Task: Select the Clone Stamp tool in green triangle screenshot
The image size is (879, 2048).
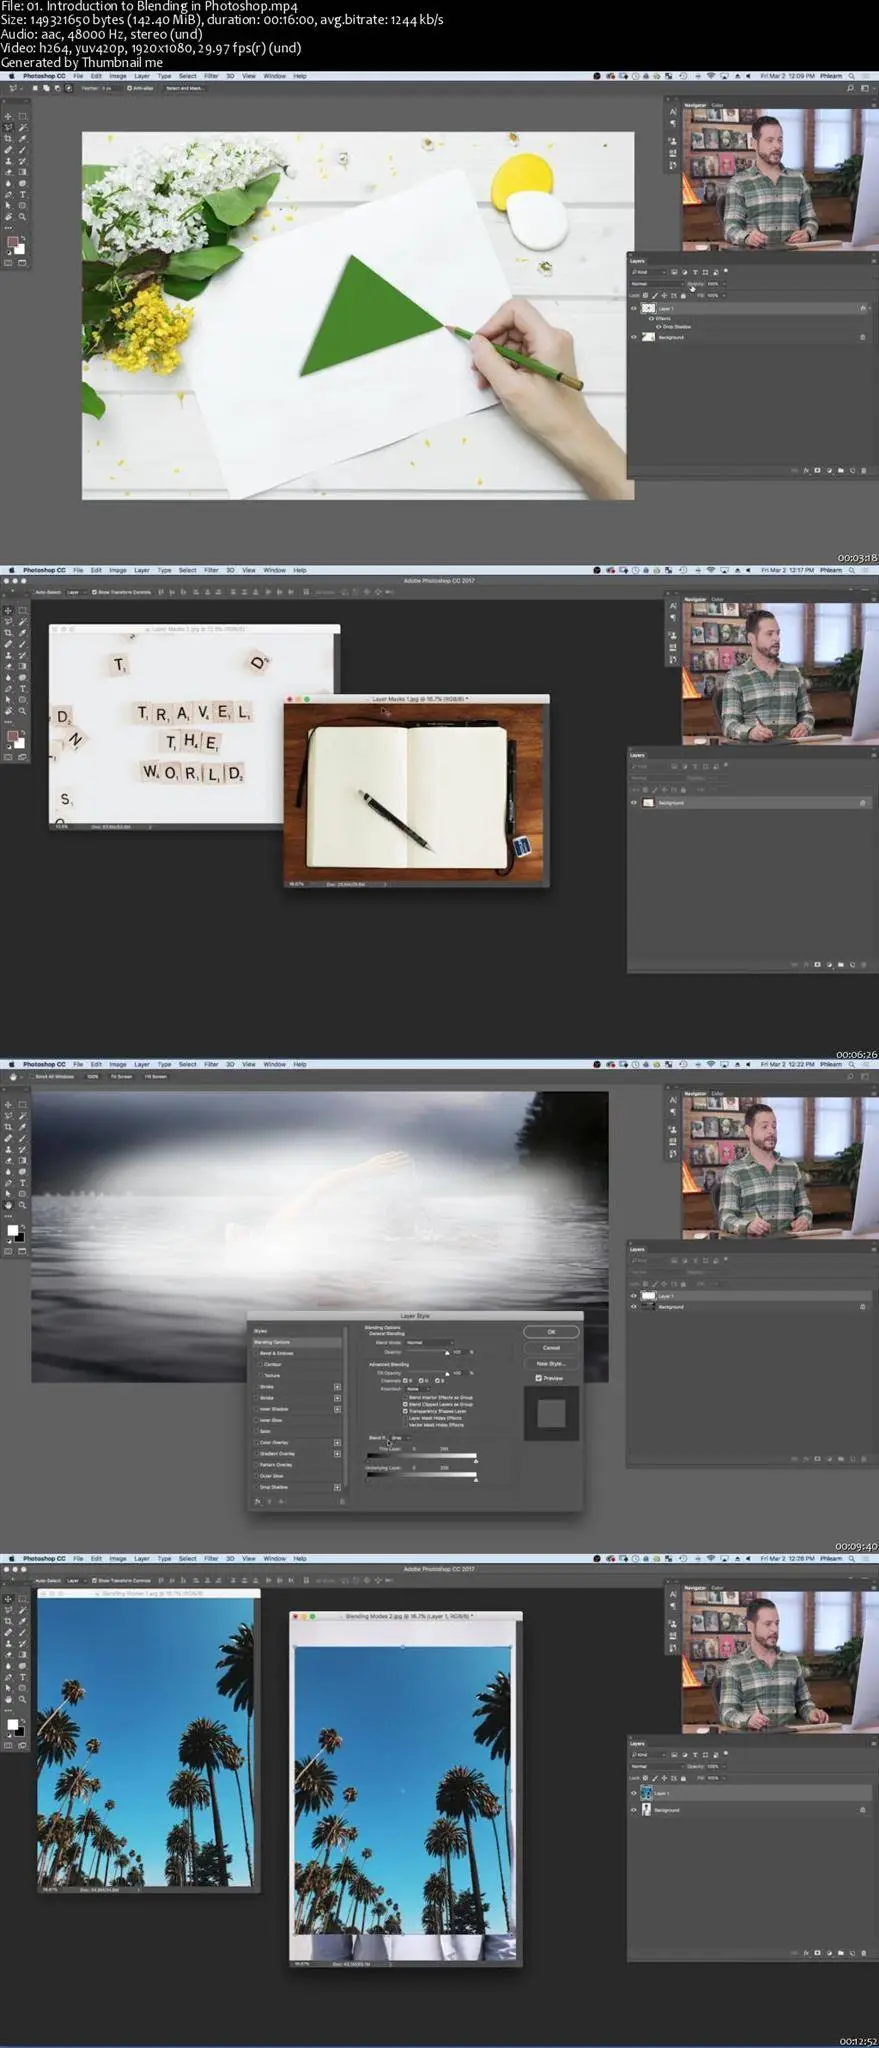Action: click(9, 160)
